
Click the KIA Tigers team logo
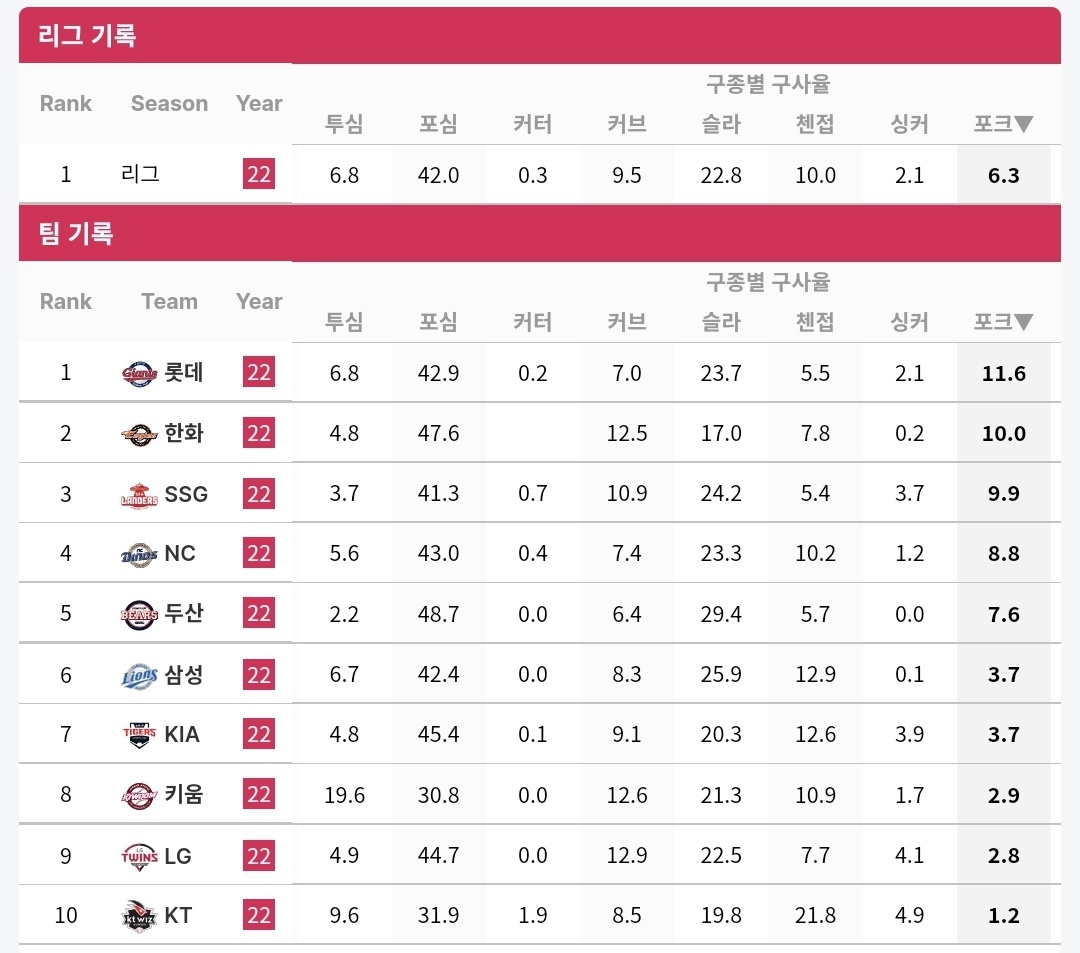tap(139, 735)
